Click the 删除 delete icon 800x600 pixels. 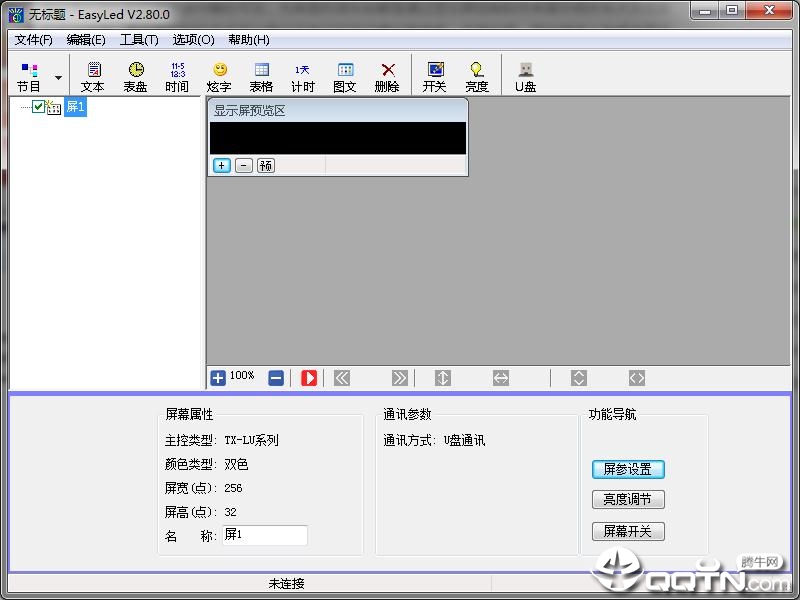(387, 77)
